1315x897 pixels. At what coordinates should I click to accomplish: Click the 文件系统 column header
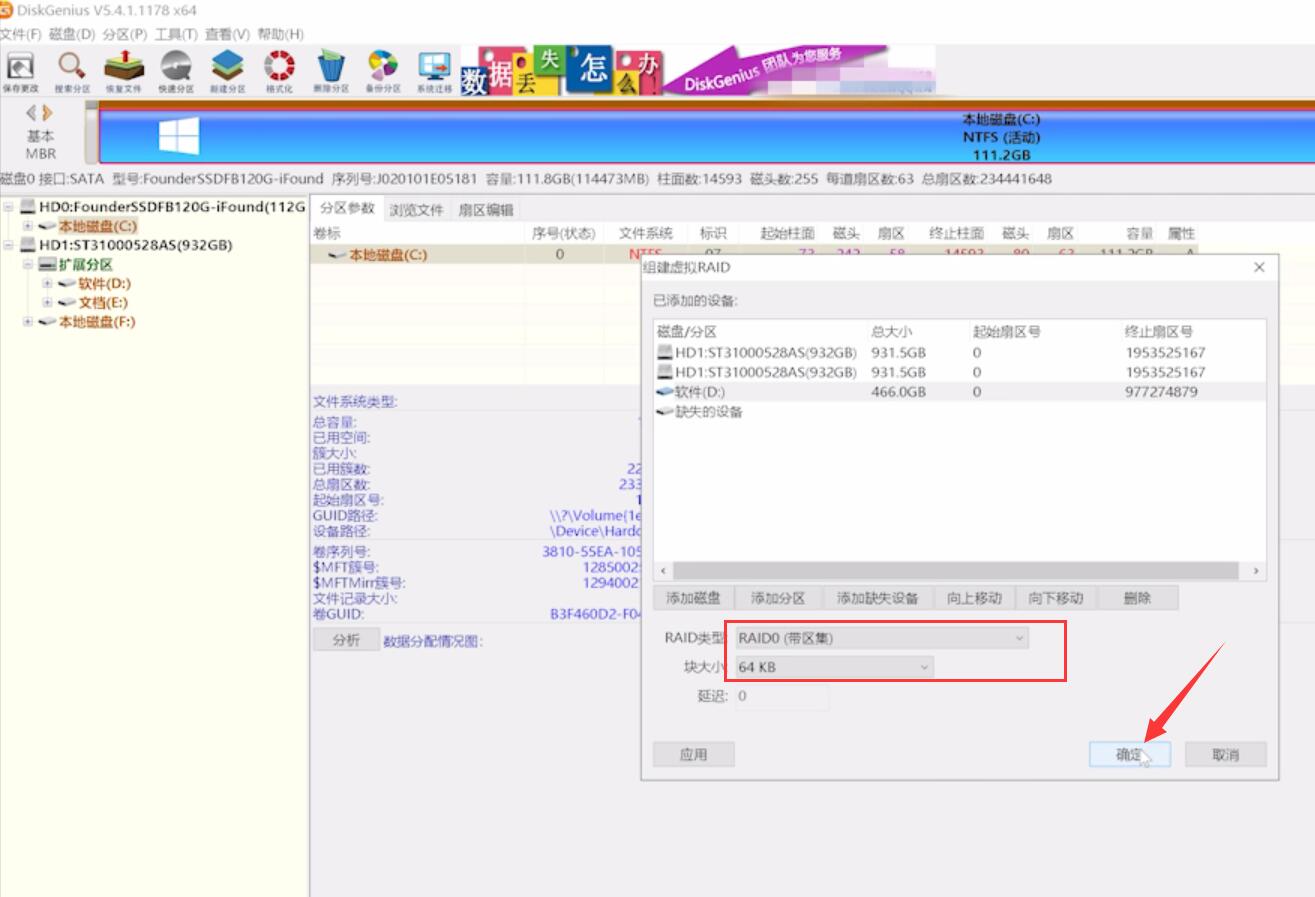click(x=646, y=233)
